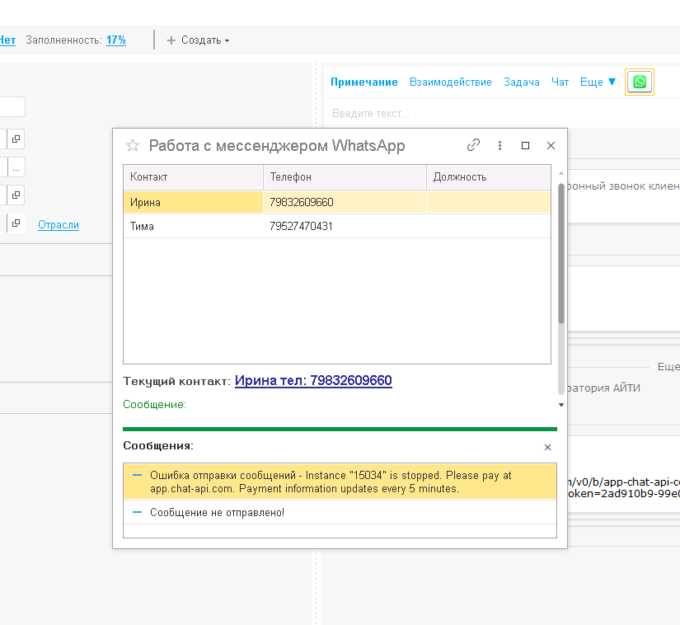
Task: Switch to the Чат tab
Action: (559, 82)
